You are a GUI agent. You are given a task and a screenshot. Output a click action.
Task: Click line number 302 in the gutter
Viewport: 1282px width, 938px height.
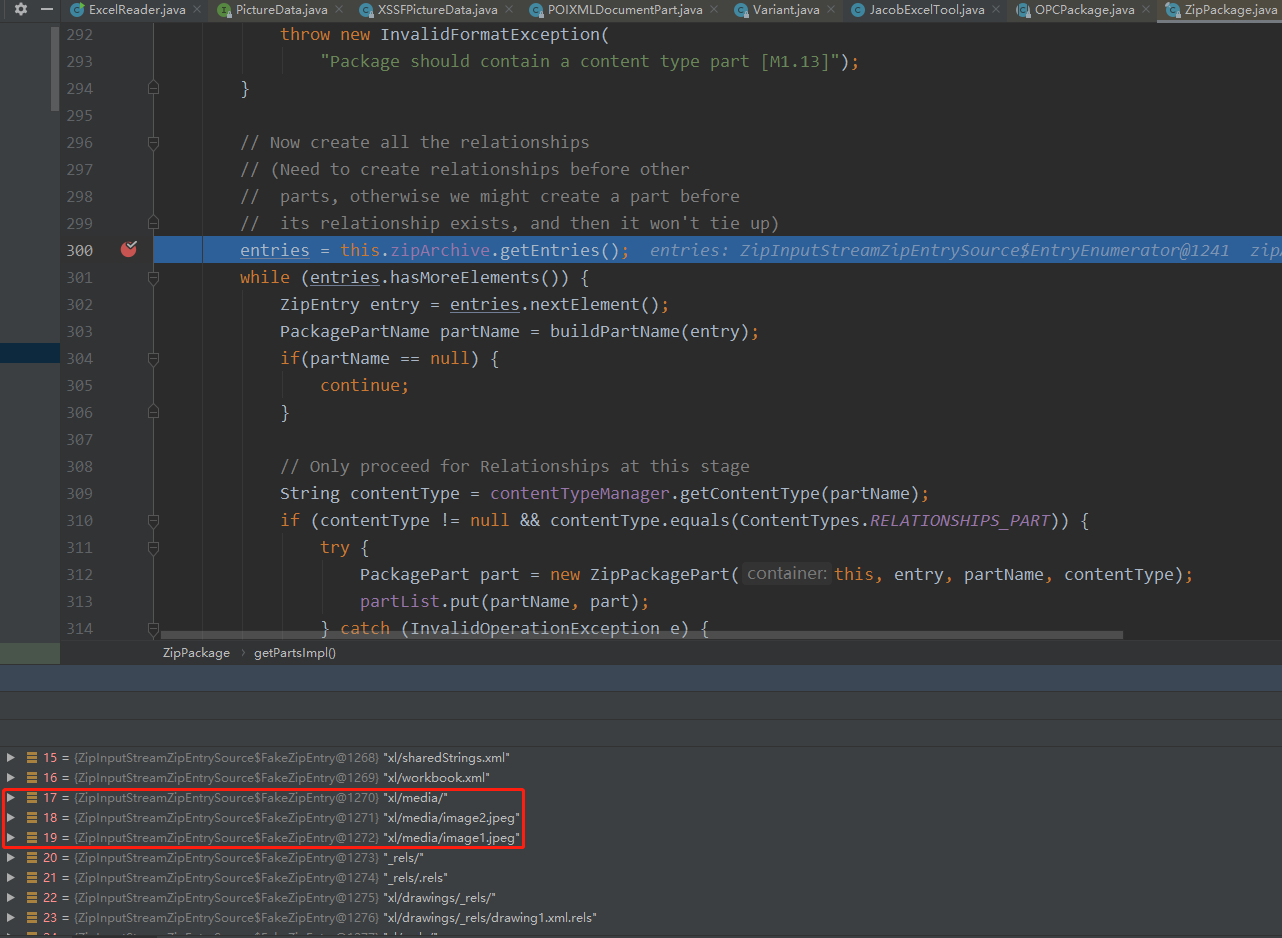pyautogui.click(x=79, y=304)
